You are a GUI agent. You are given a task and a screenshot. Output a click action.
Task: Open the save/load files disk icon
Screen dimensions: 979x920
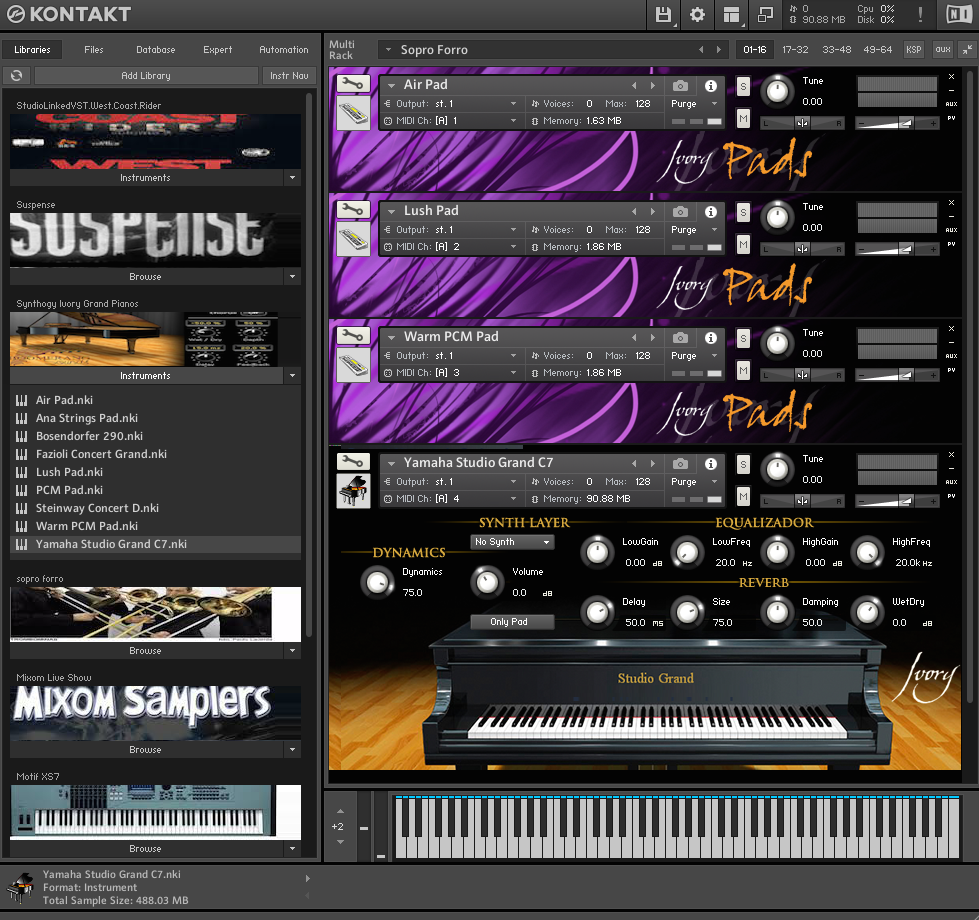coord(663,14)
